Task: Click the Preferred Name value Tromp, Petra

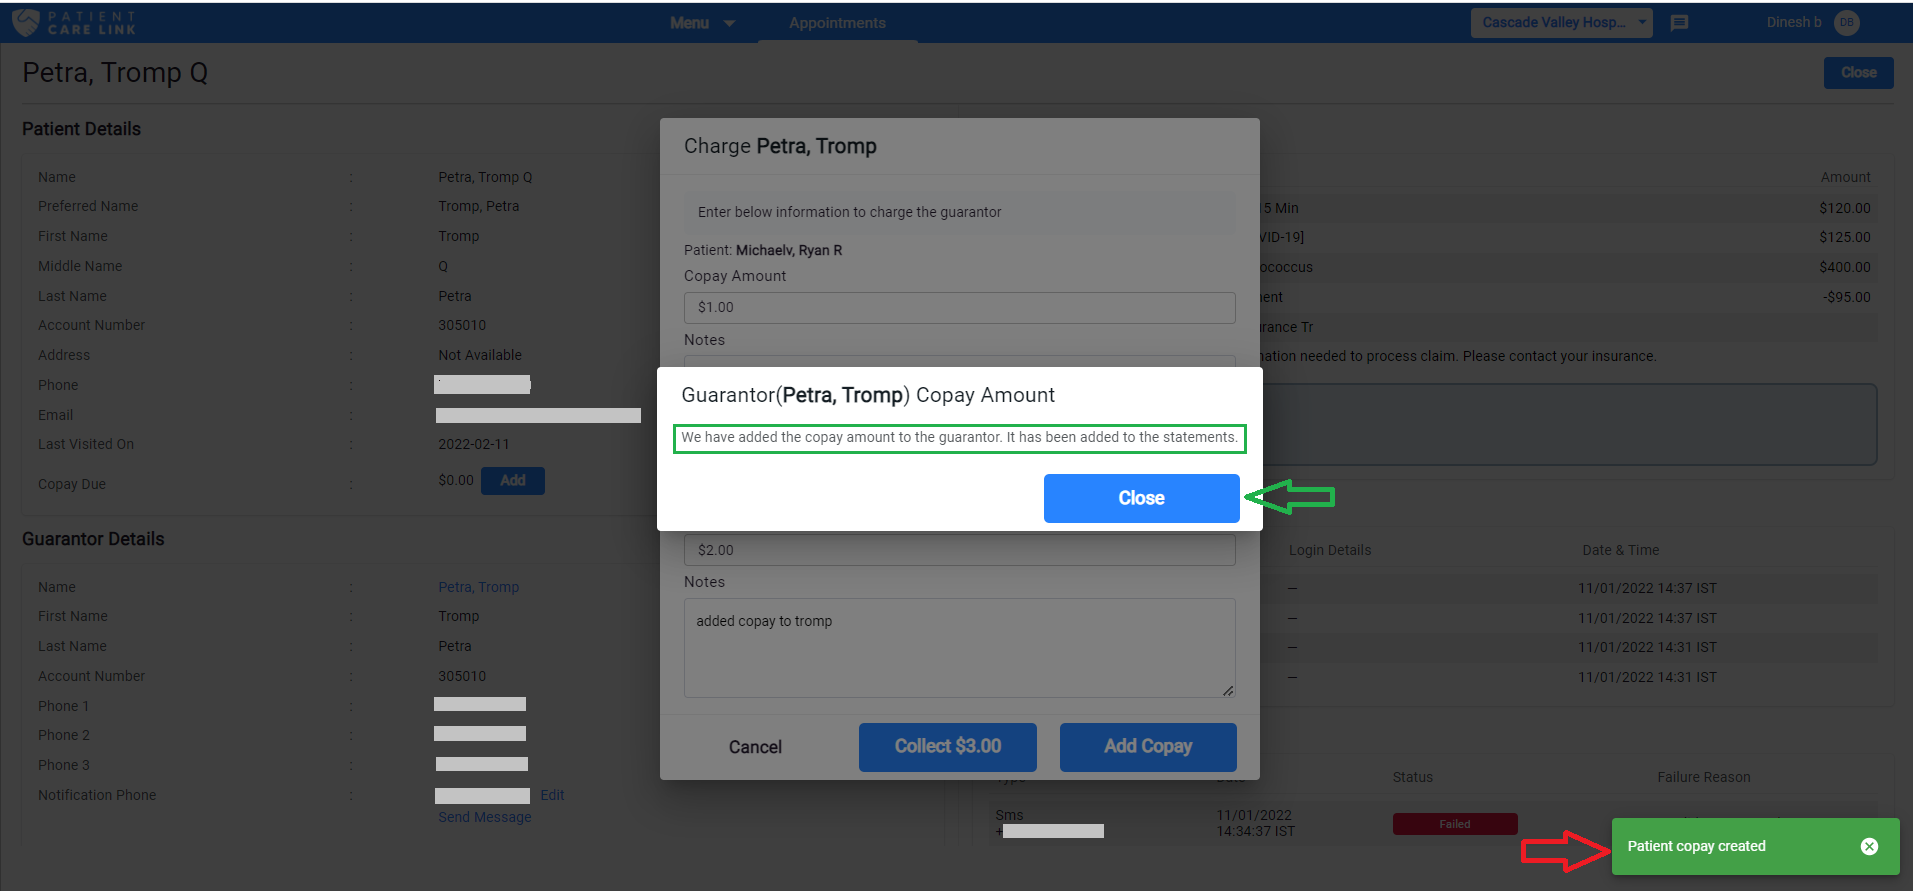Action: 478,206
